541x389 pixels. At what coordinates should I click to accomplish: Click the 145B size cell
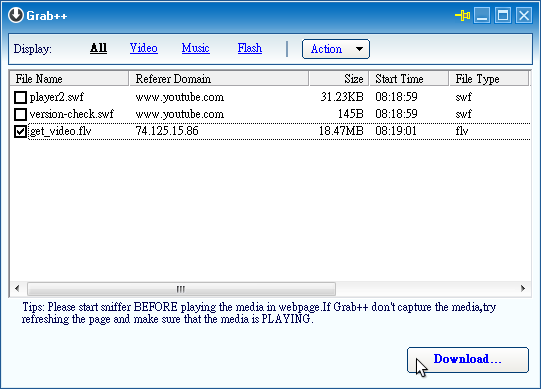pos(351,114)
